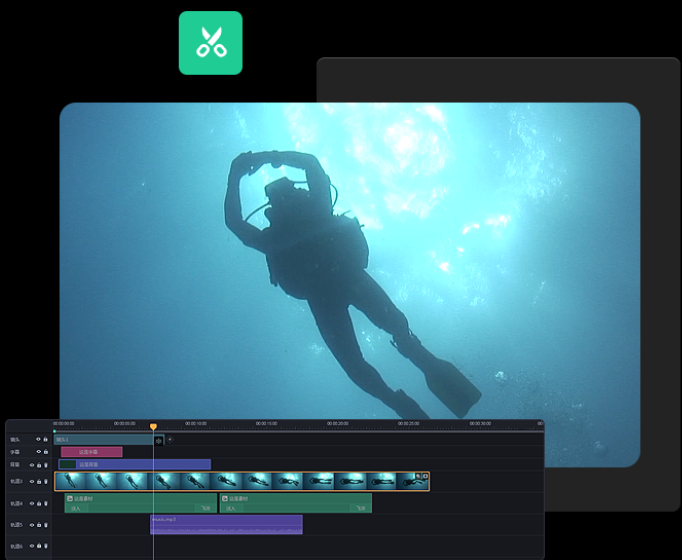Delete 轨道3 using its trash icon
Viewport: 682px width, 560px height.
pyautogui.click(x=46, y=482)
